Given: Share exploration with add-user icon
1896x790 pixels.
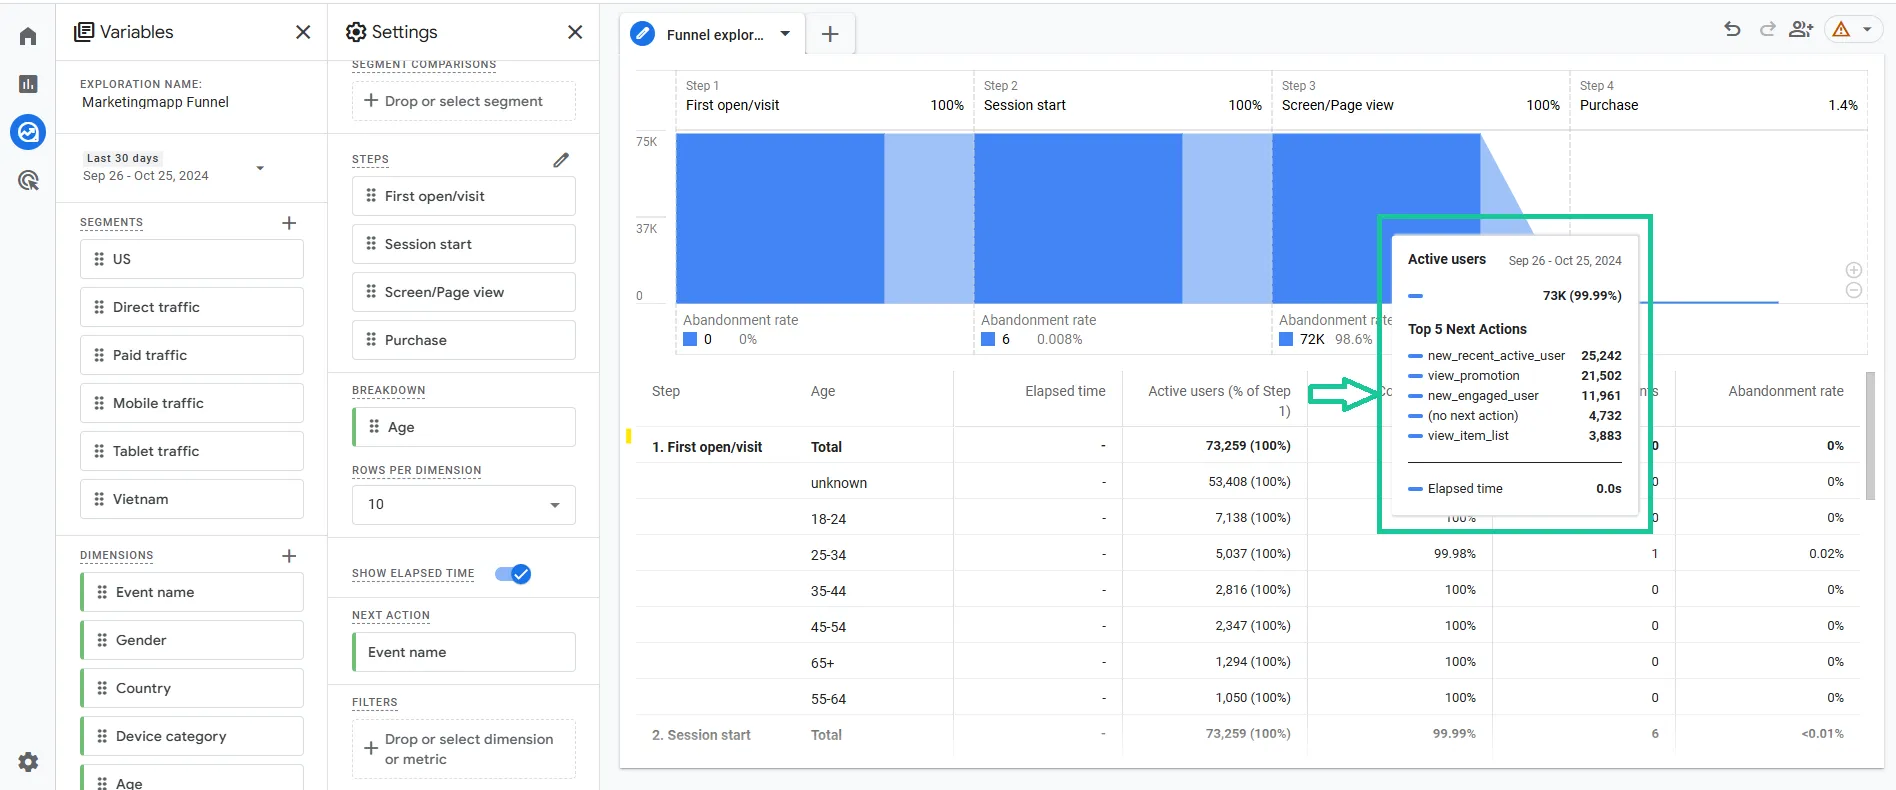Looking at the screenshot, I should (x=1801, y=30).
